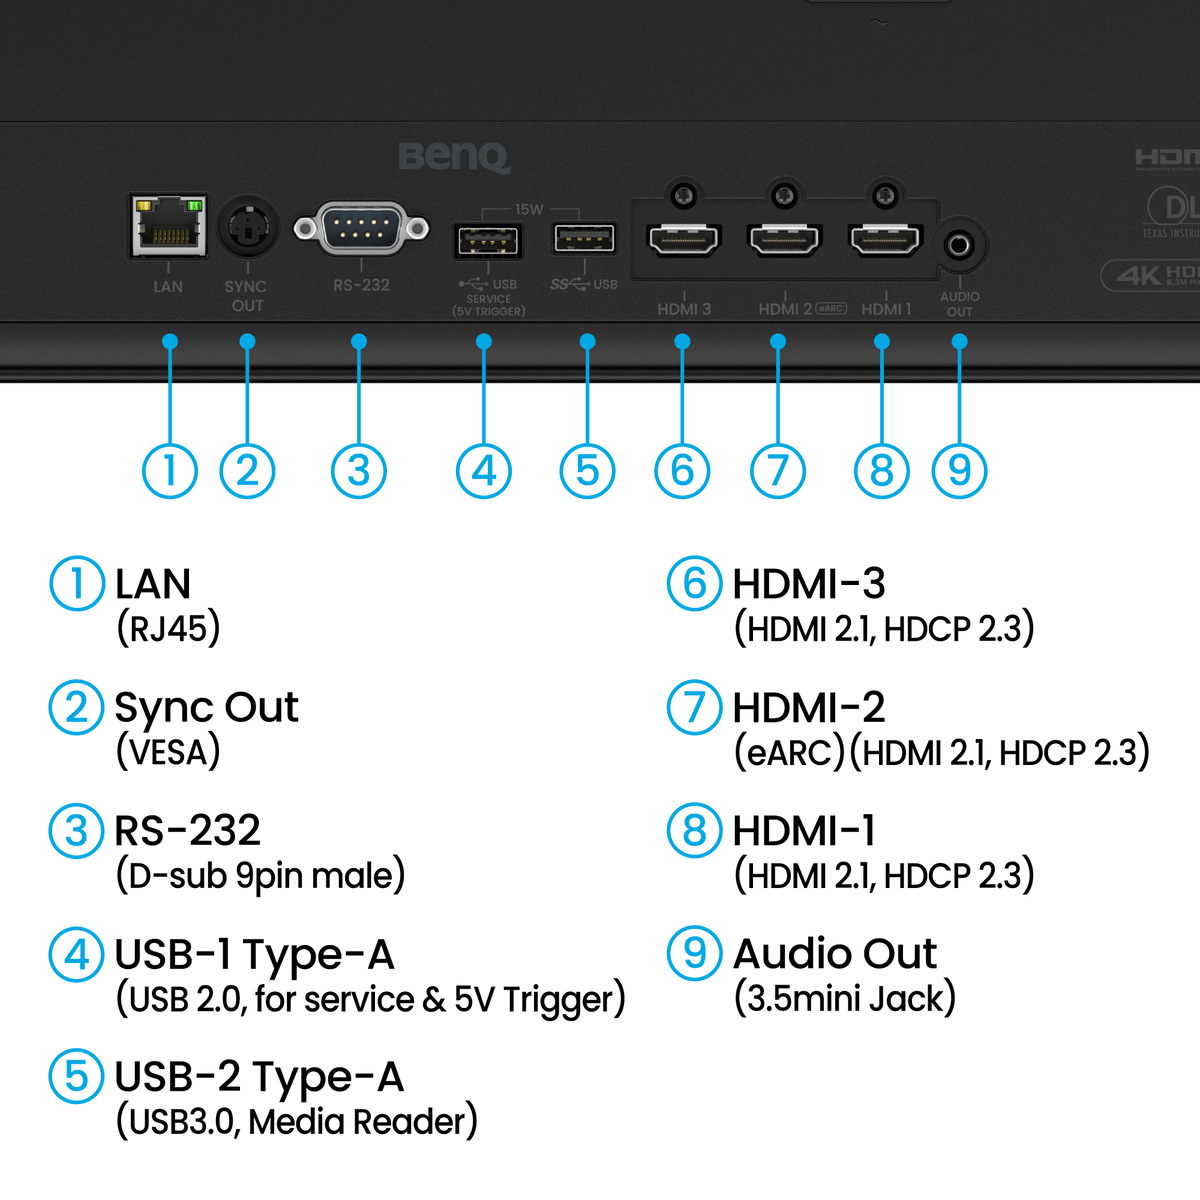Click the "HDMI-3" legend heading
This screenshot has height=1200, width=1200.
tap(809, 584)
